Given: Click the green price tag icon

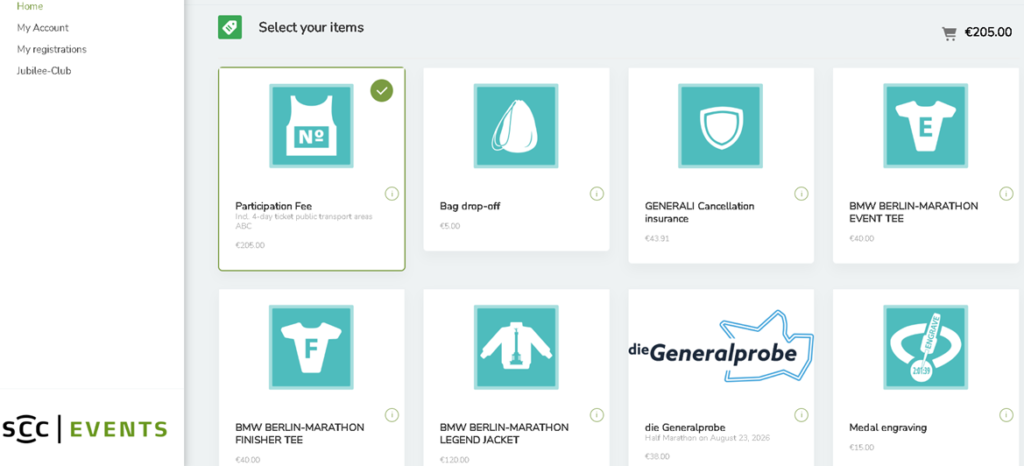Looking at the screenshot, I should (230, 28).
